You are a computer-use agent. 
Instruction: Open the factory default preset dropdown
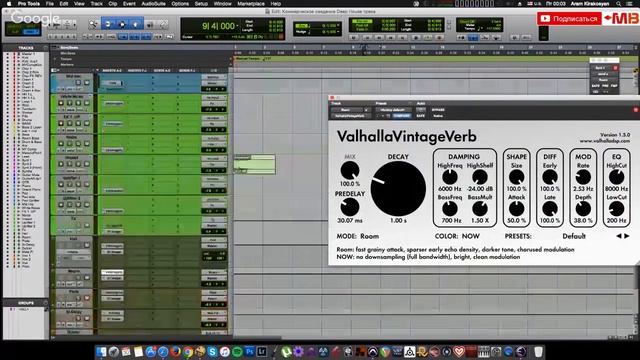393,110
